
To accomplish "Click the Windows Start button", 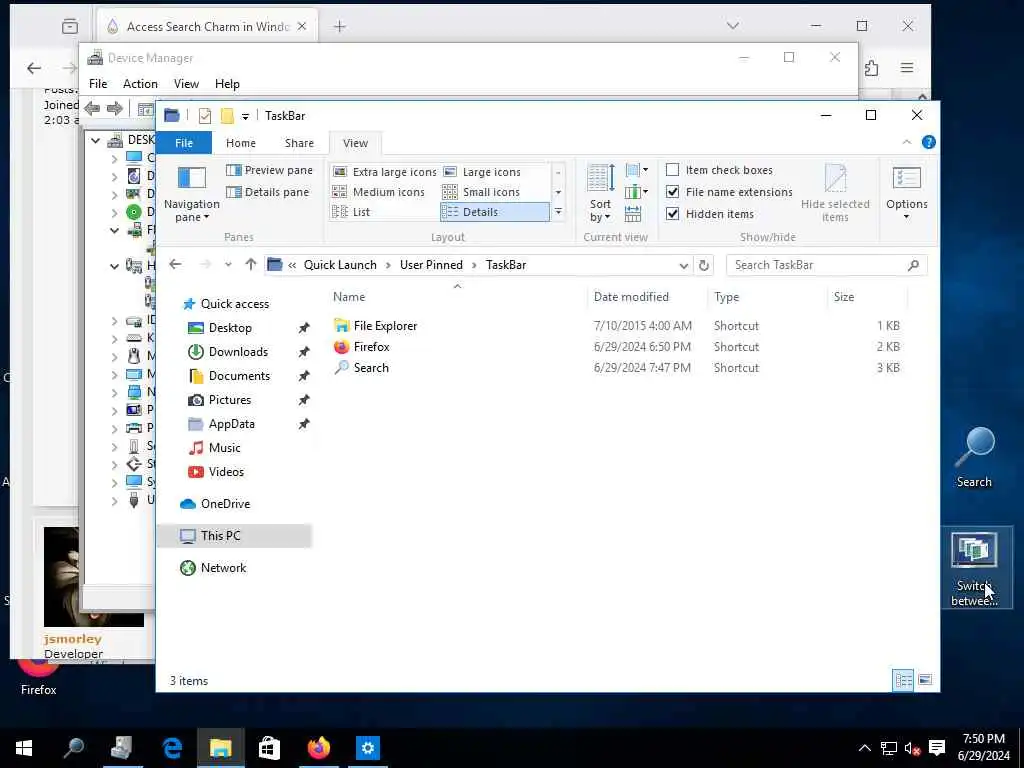I will [x=24, y=748].
